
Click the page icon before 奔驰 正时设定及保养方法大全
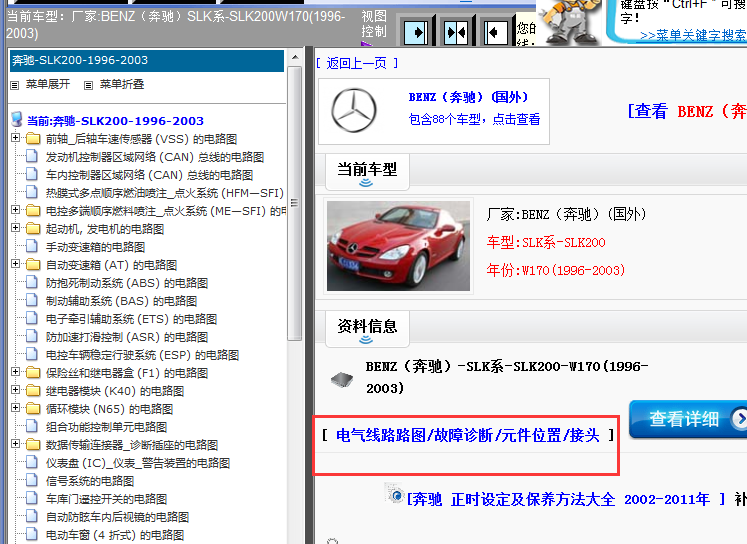point(395,494)
